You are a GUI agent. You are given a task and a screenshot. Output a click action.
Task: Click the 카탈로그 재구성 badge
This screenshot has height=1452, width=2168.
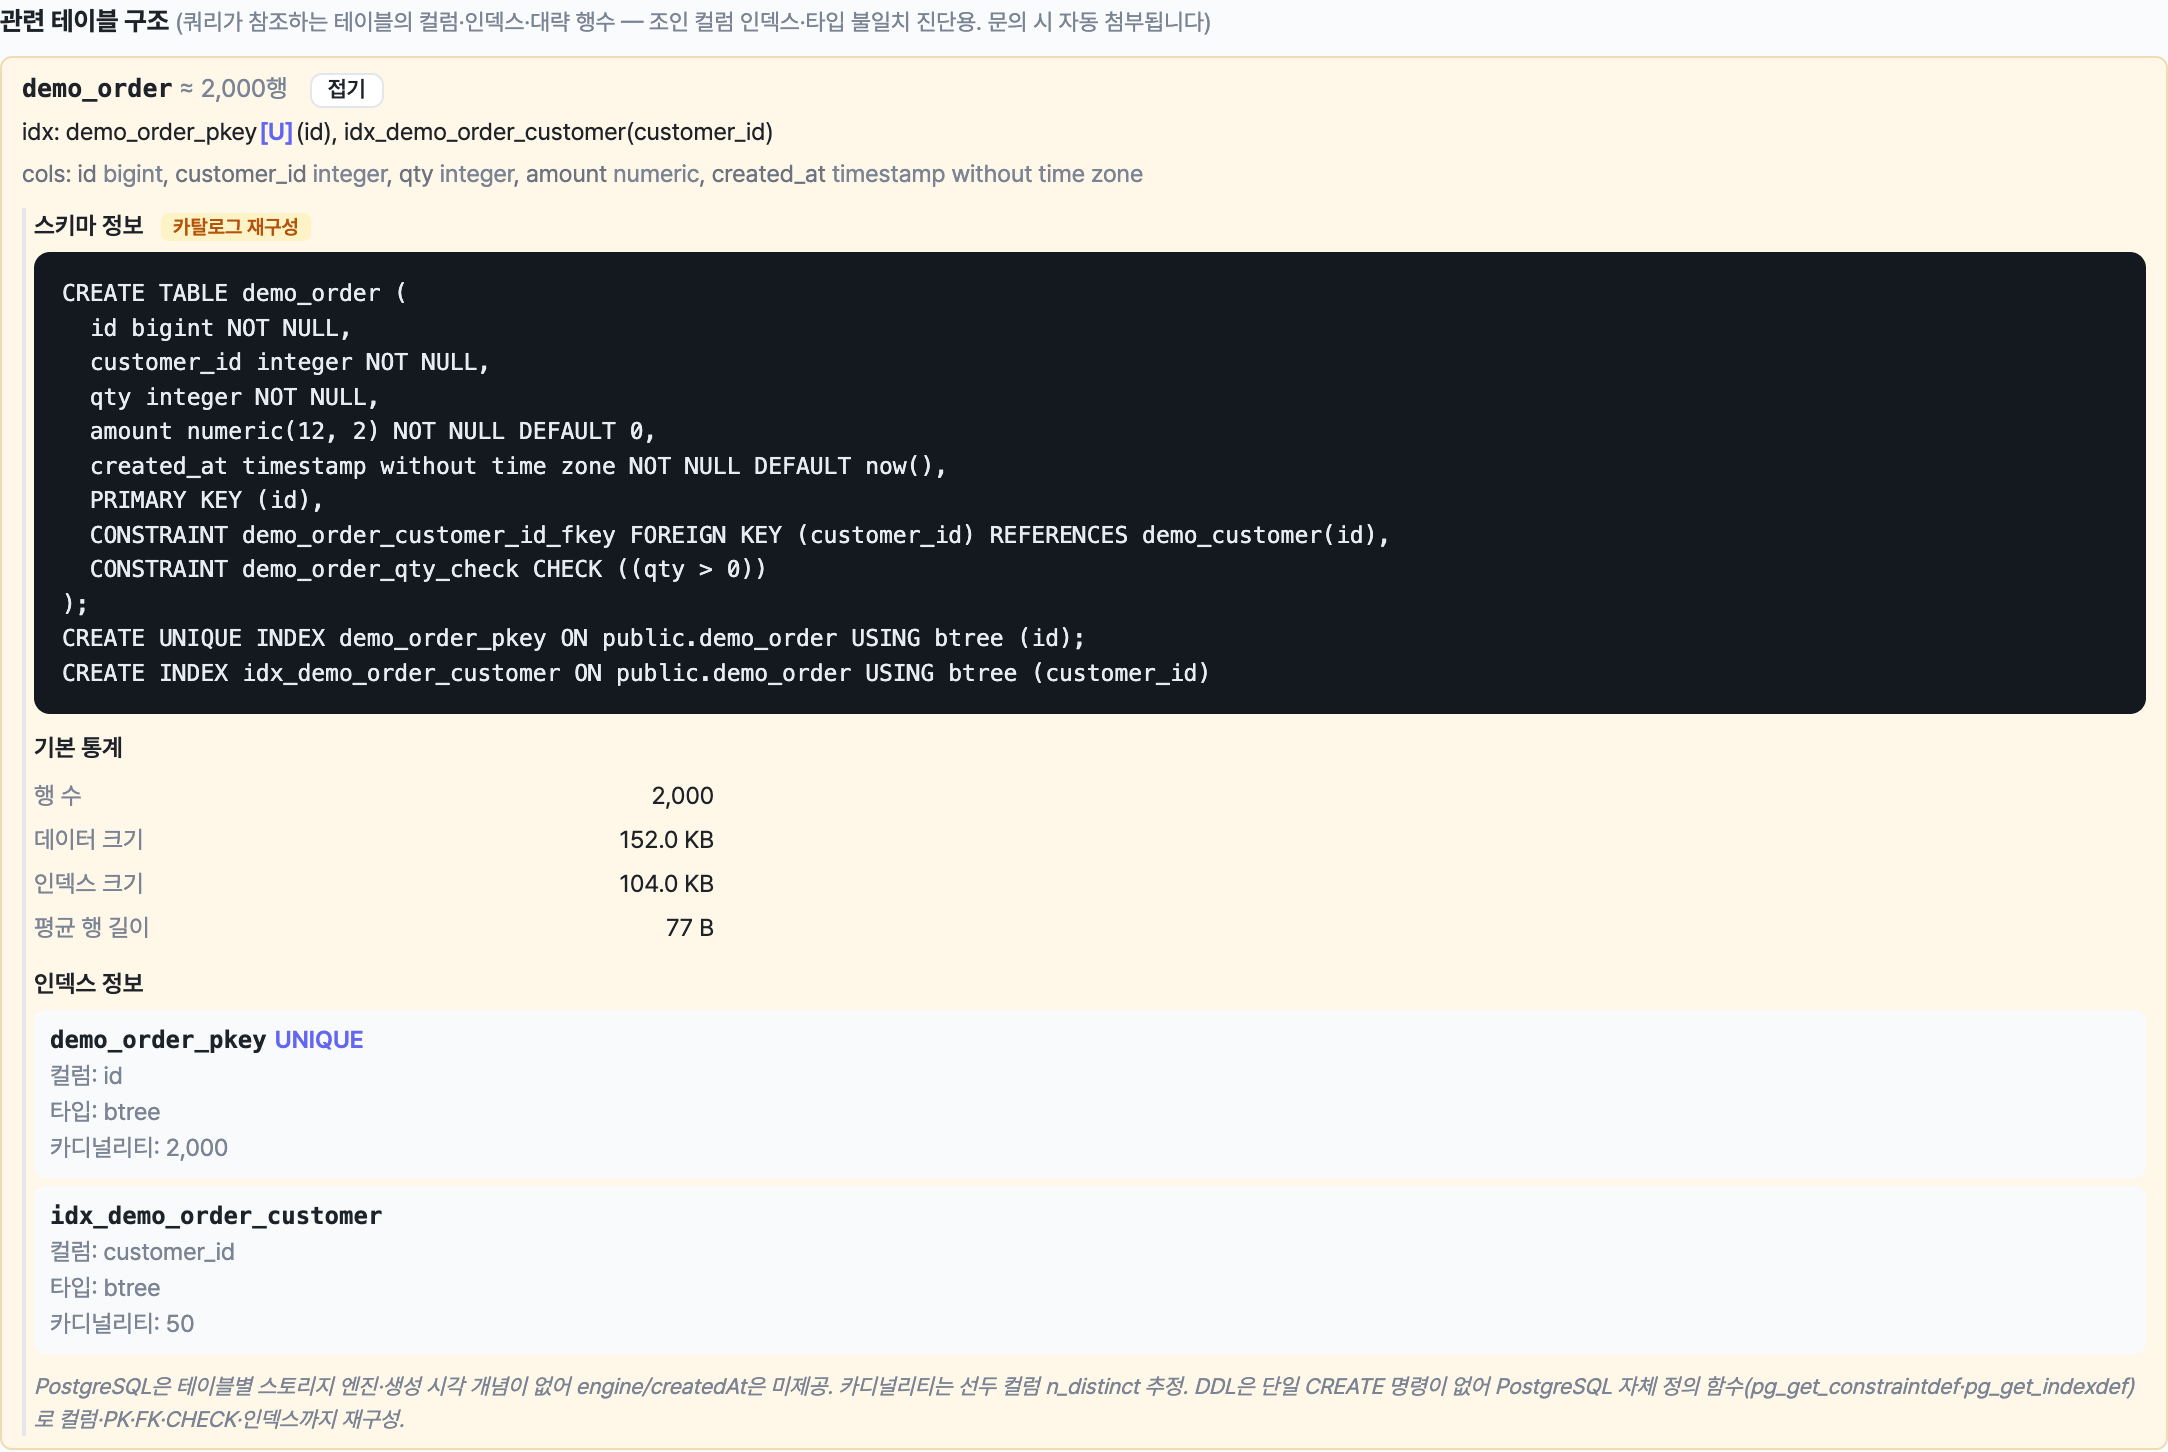tap(235, 227)
